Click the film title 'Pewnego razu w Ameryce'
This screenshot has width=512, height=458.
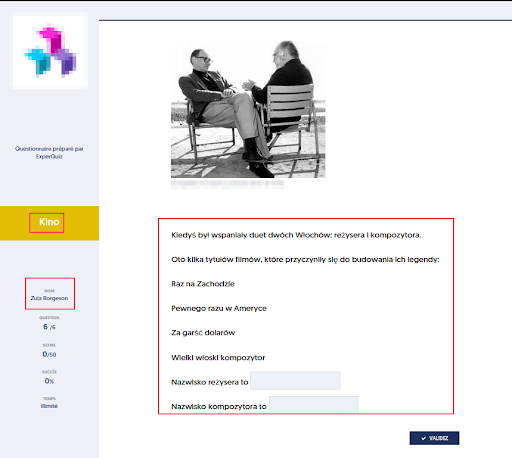(219, 308)
